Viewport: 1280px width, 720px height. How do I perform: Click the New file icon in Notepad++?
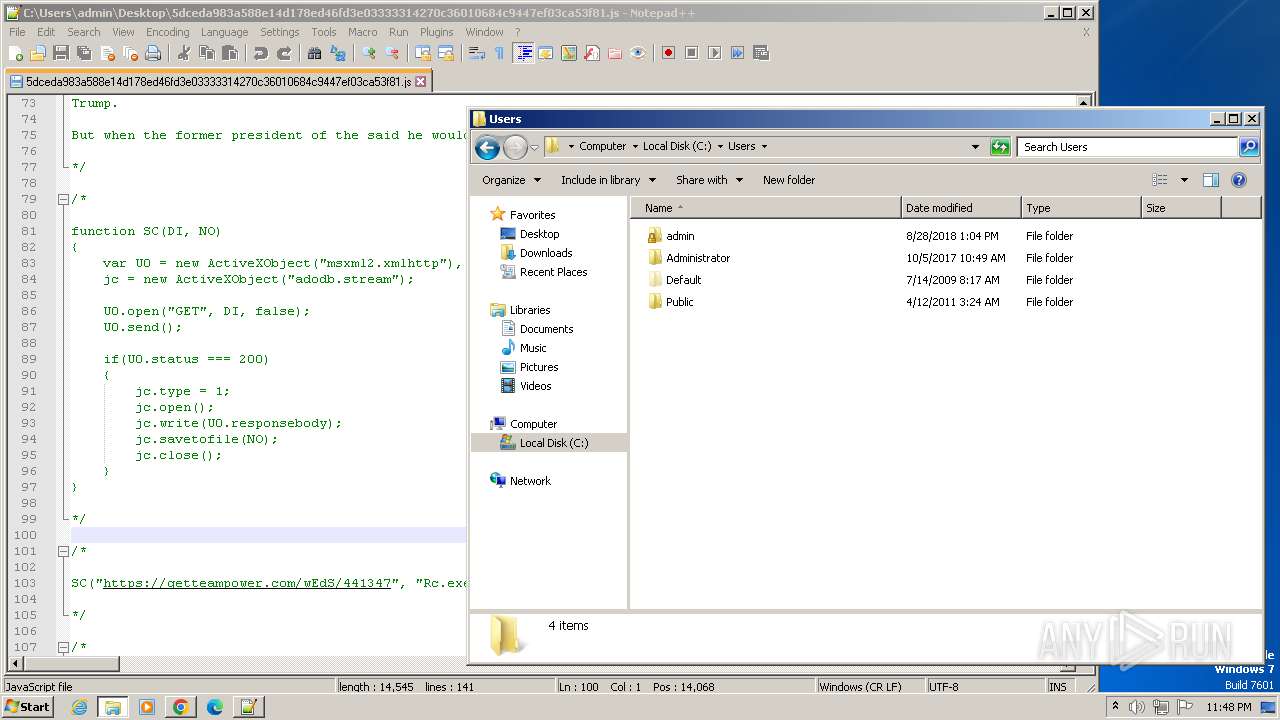click(x=16, y=53)
